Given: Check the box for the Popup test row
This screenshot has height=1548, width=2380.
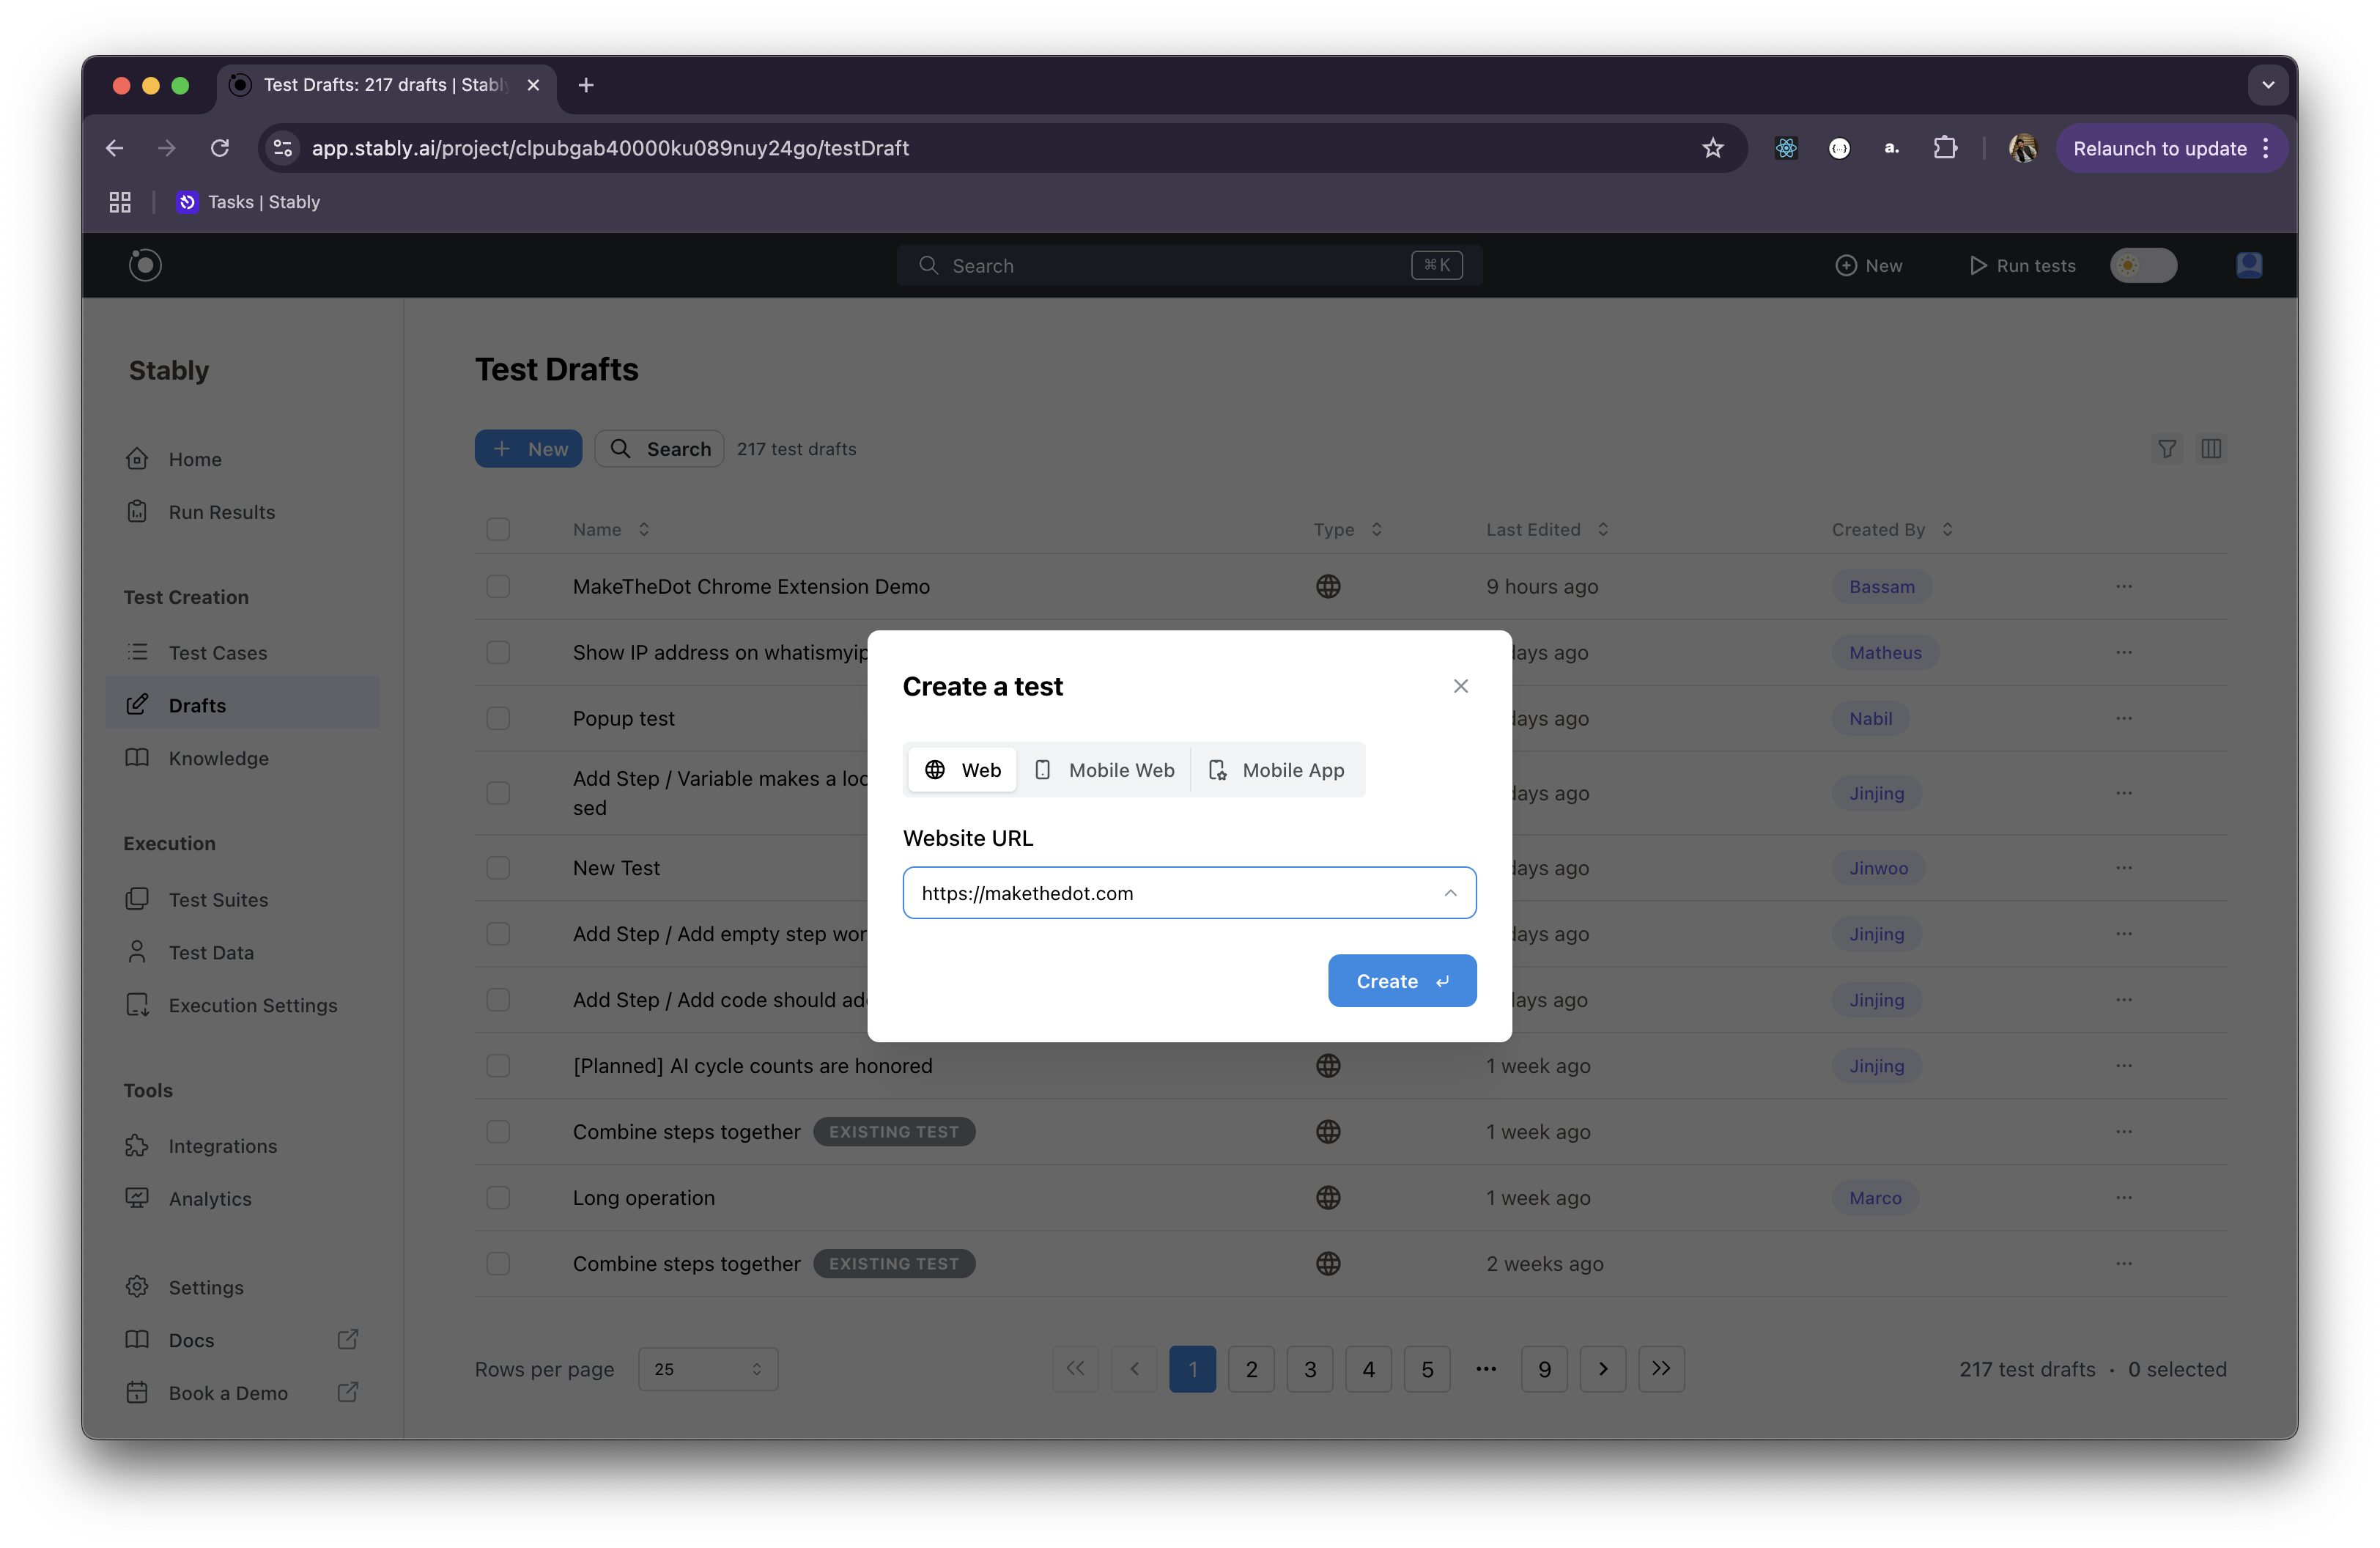Looking at the screenshot, I should click(498, 718).
